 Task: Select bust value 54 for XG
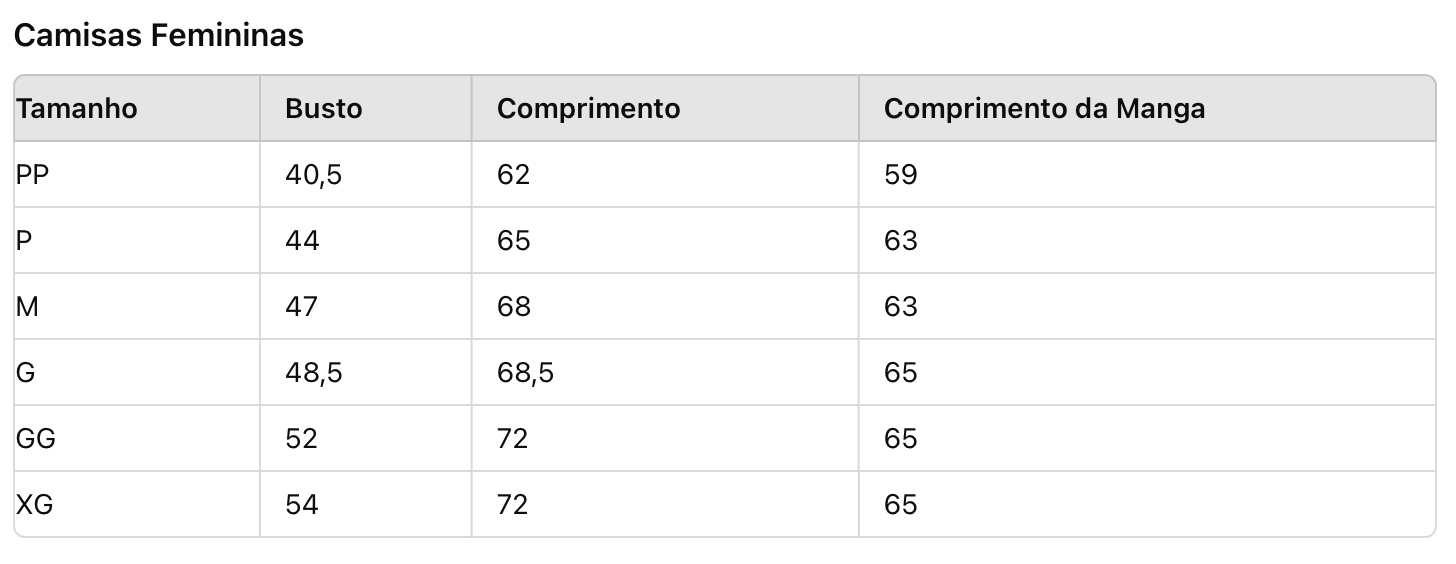pos(302,505)
